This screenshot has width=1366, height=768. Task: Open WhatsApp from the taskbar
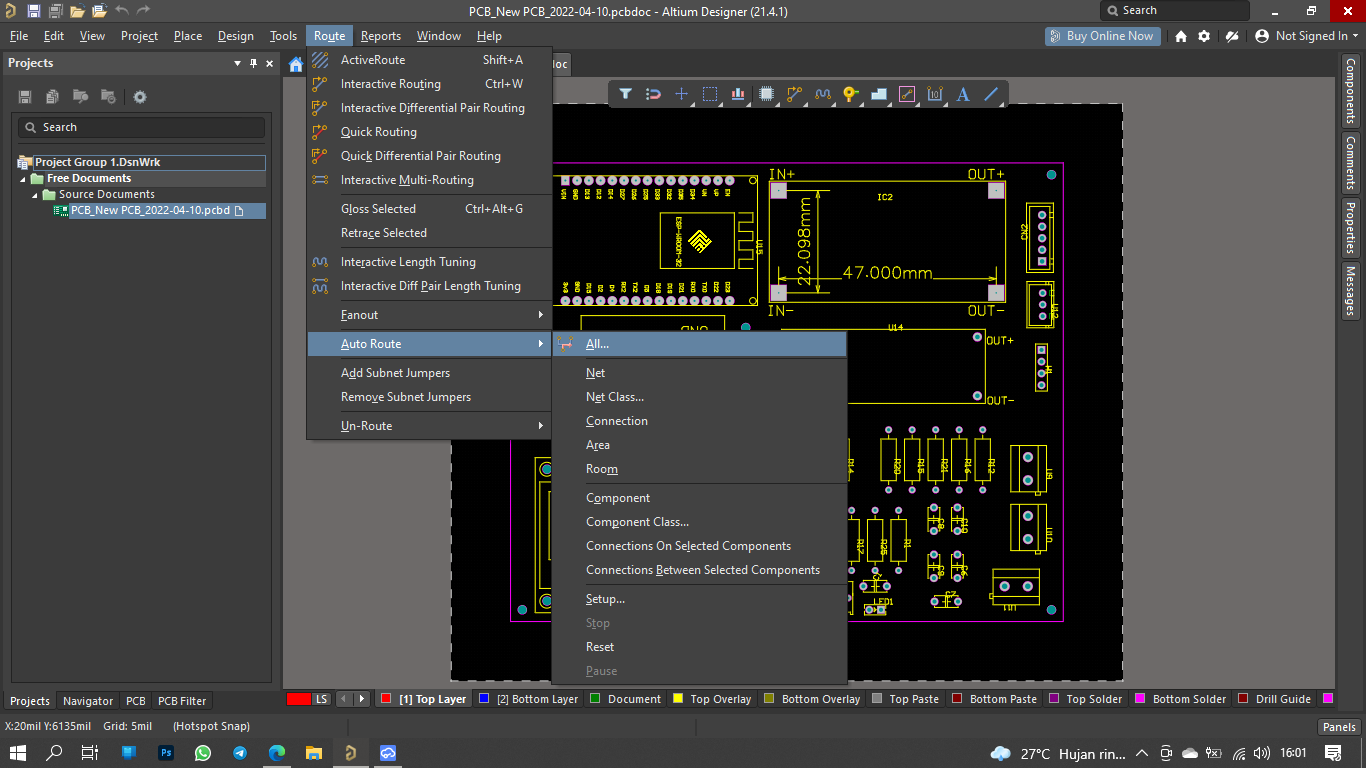point(203,752)
